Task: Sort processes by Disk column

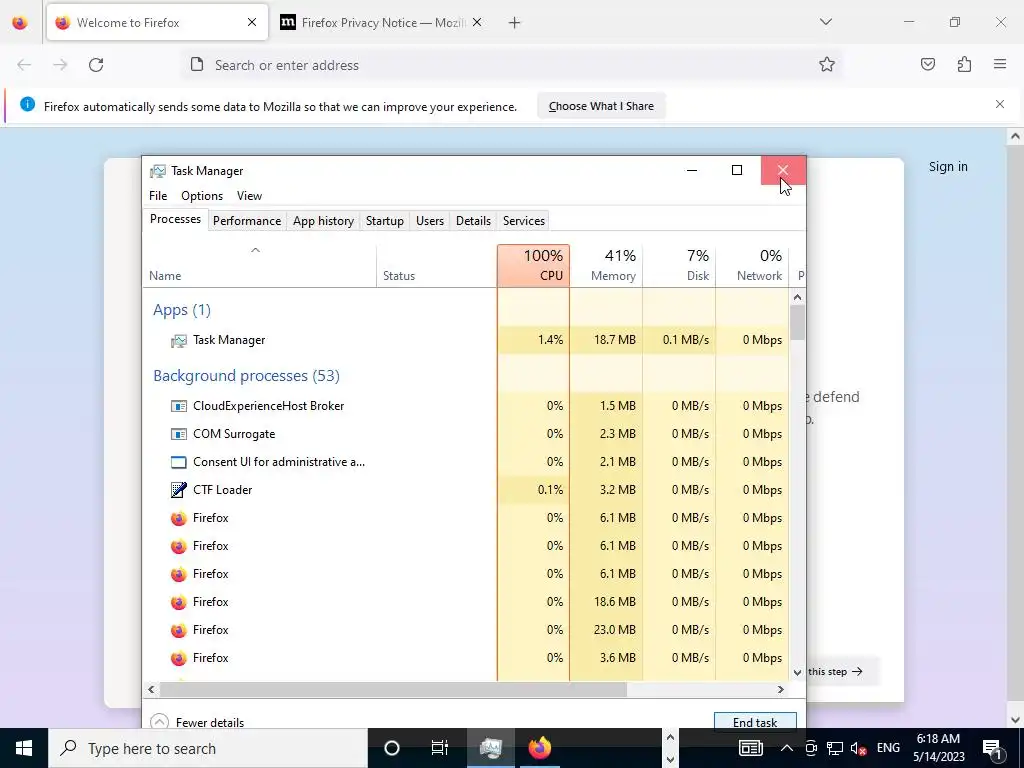Action: (x=680, y=266)
